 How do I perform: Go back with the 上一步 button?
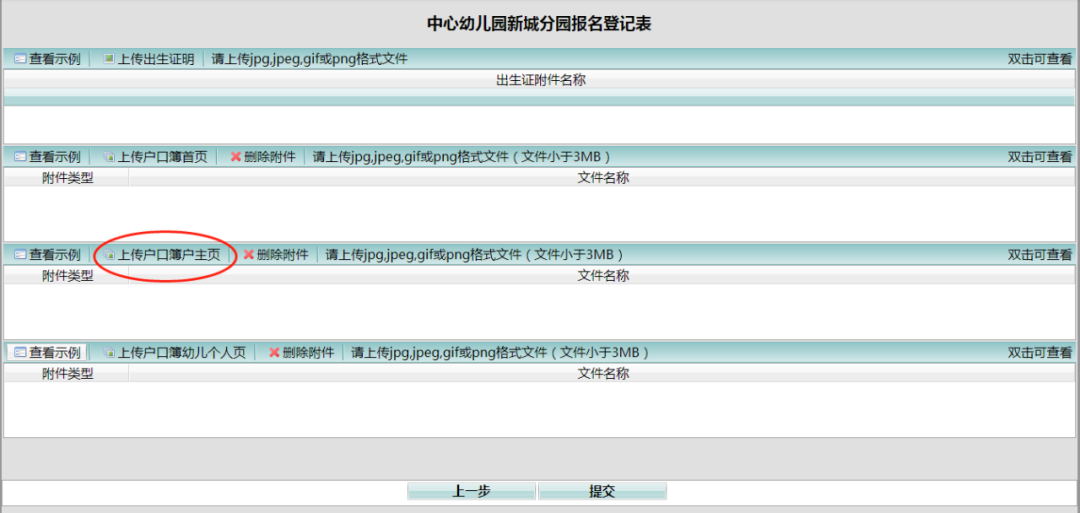(x=471, y=491)
